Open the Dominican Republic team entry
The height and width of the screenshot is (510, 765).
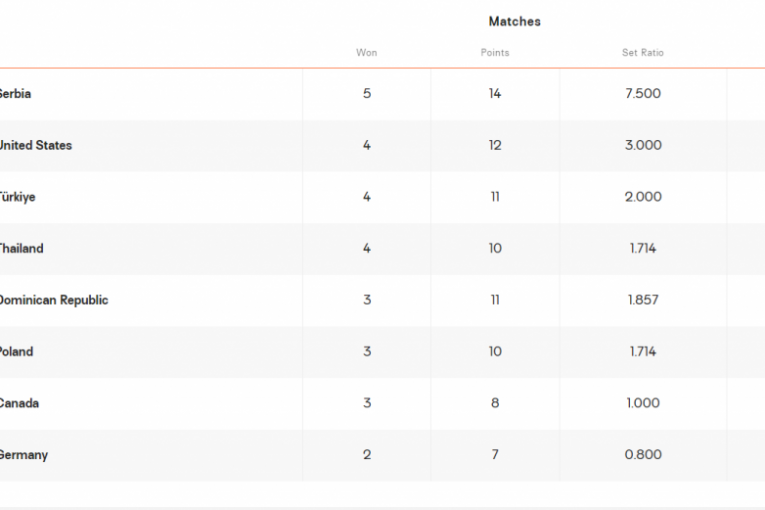coord(54,300)
